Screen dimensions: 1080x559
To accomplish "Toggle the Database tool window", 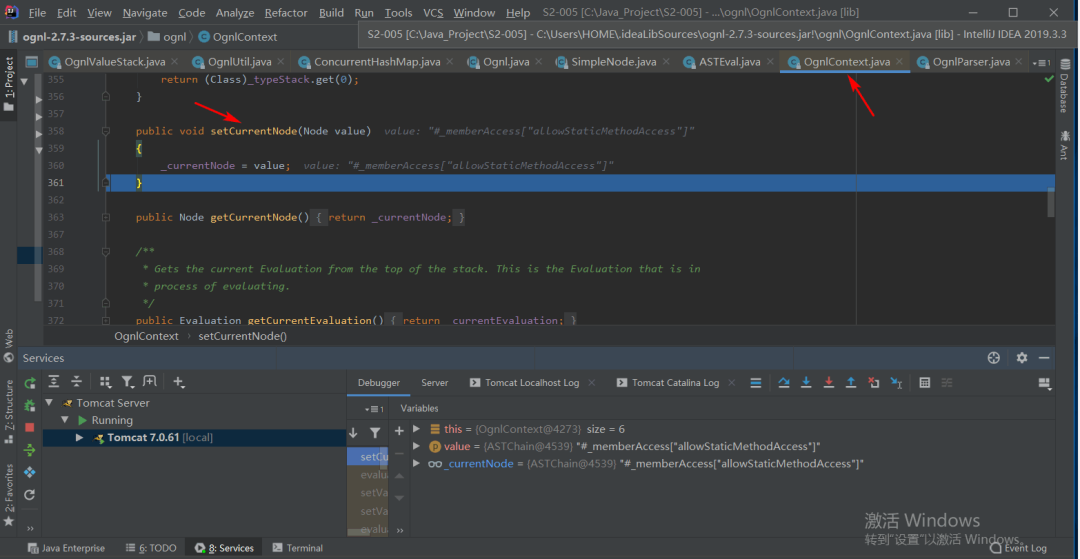I will [x=1063, y=87].
